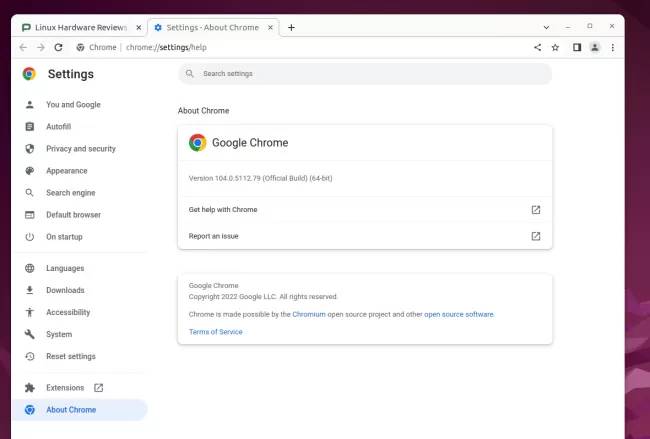Open the profile avatar icon
Image resolution: width=650 pixels, height=439 pixels.
[x=595, y=47]
